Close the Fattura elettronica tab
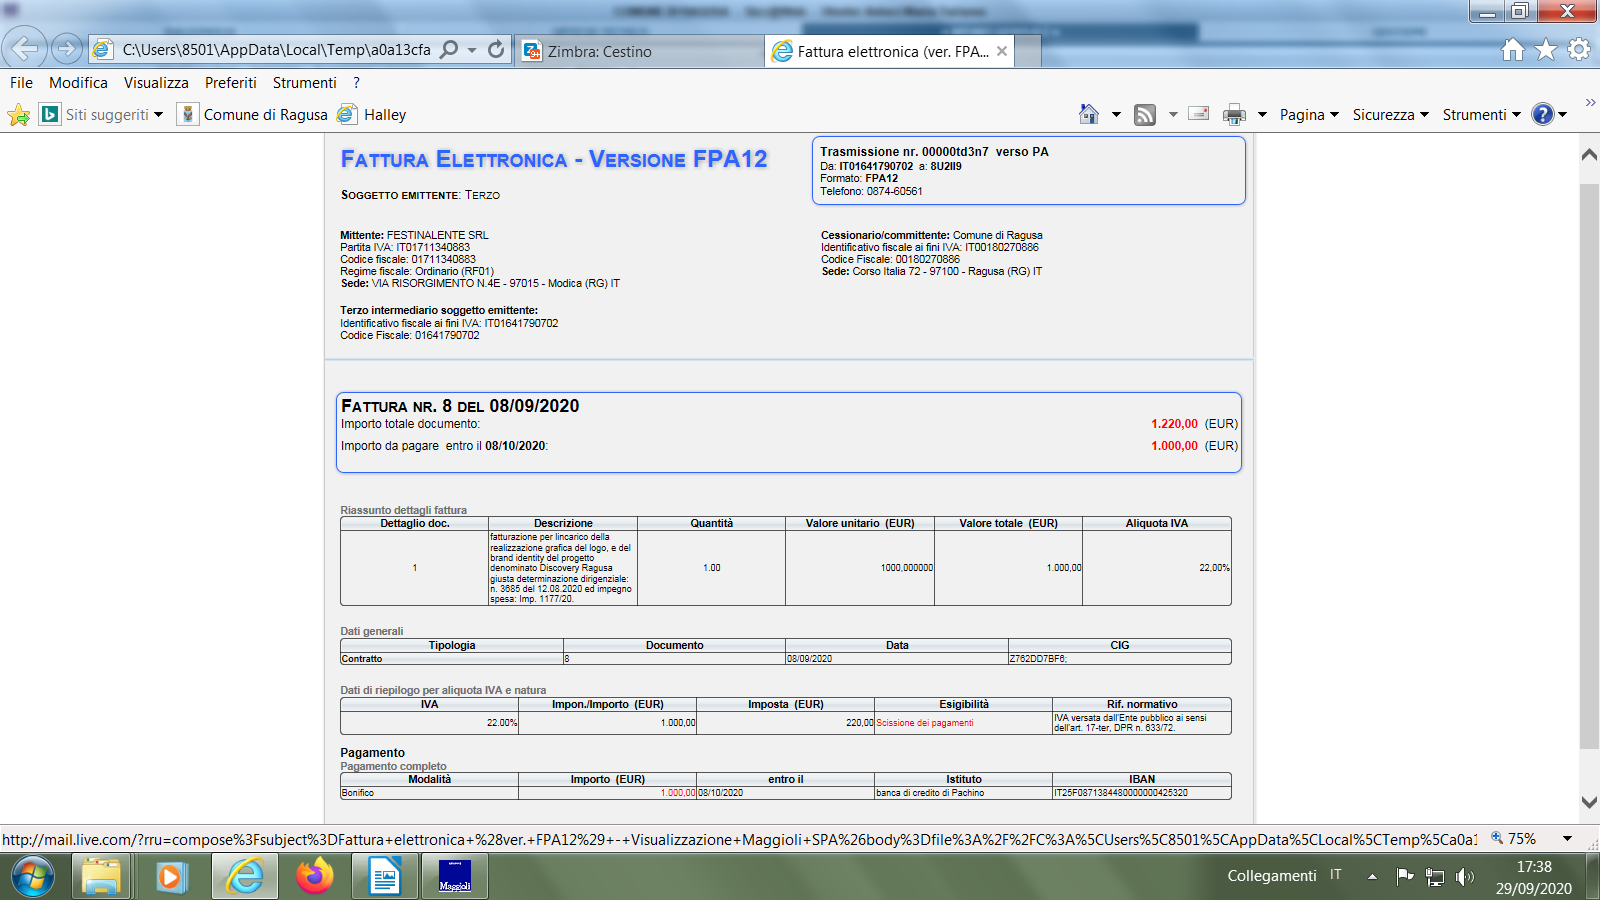 click(1002, 51)
